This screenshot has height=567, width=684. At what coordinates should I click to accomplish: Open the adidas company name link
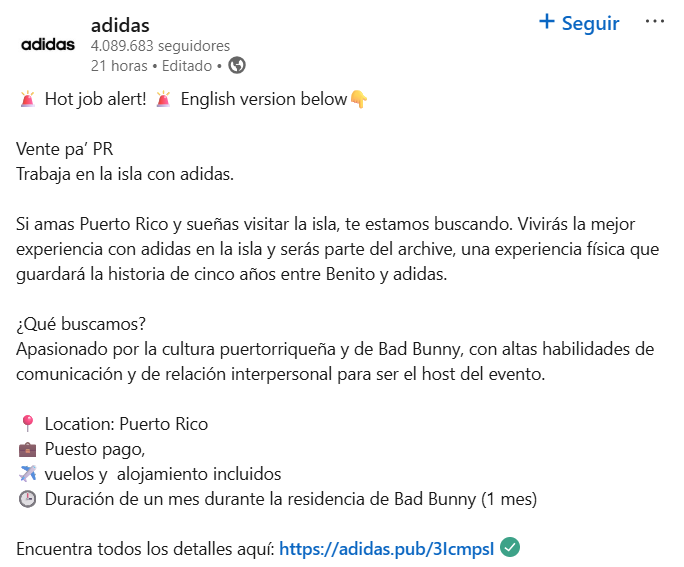click(120, 25)
